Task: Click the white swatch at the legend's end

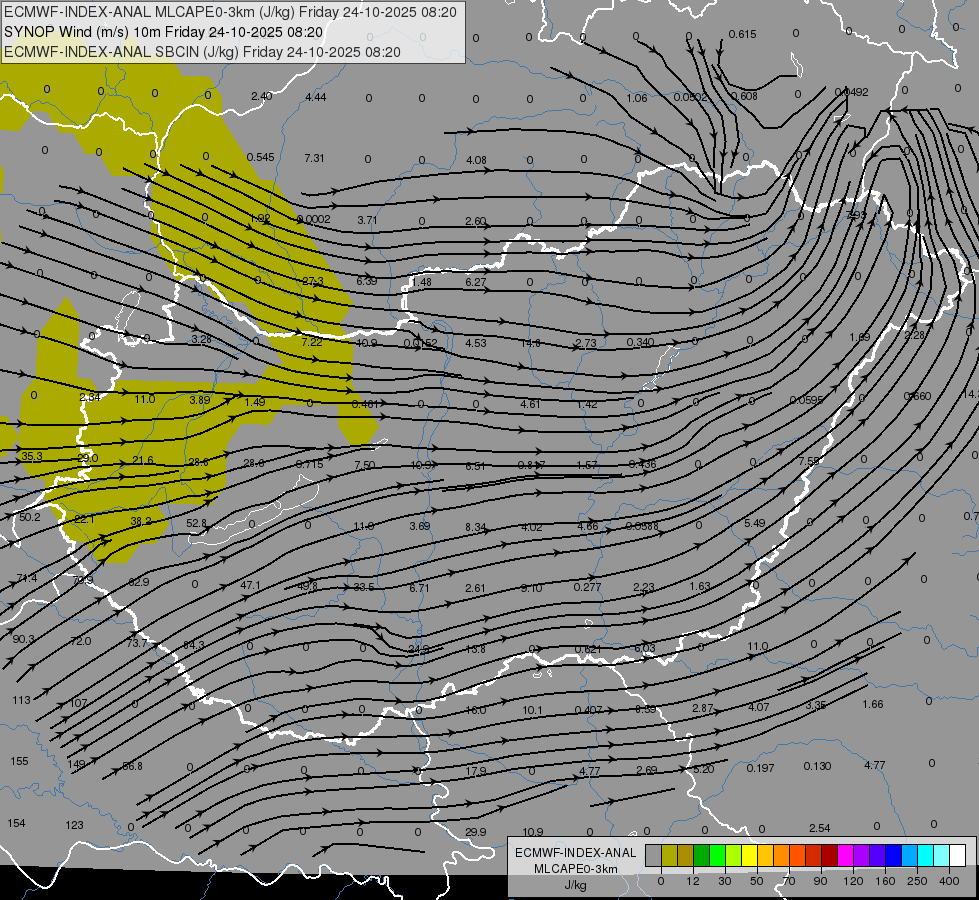Action: tap(957, 856)
